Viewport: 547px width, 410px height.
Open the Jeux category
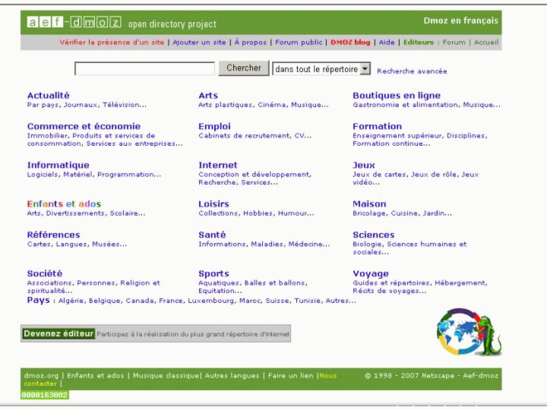click(364, 165)
